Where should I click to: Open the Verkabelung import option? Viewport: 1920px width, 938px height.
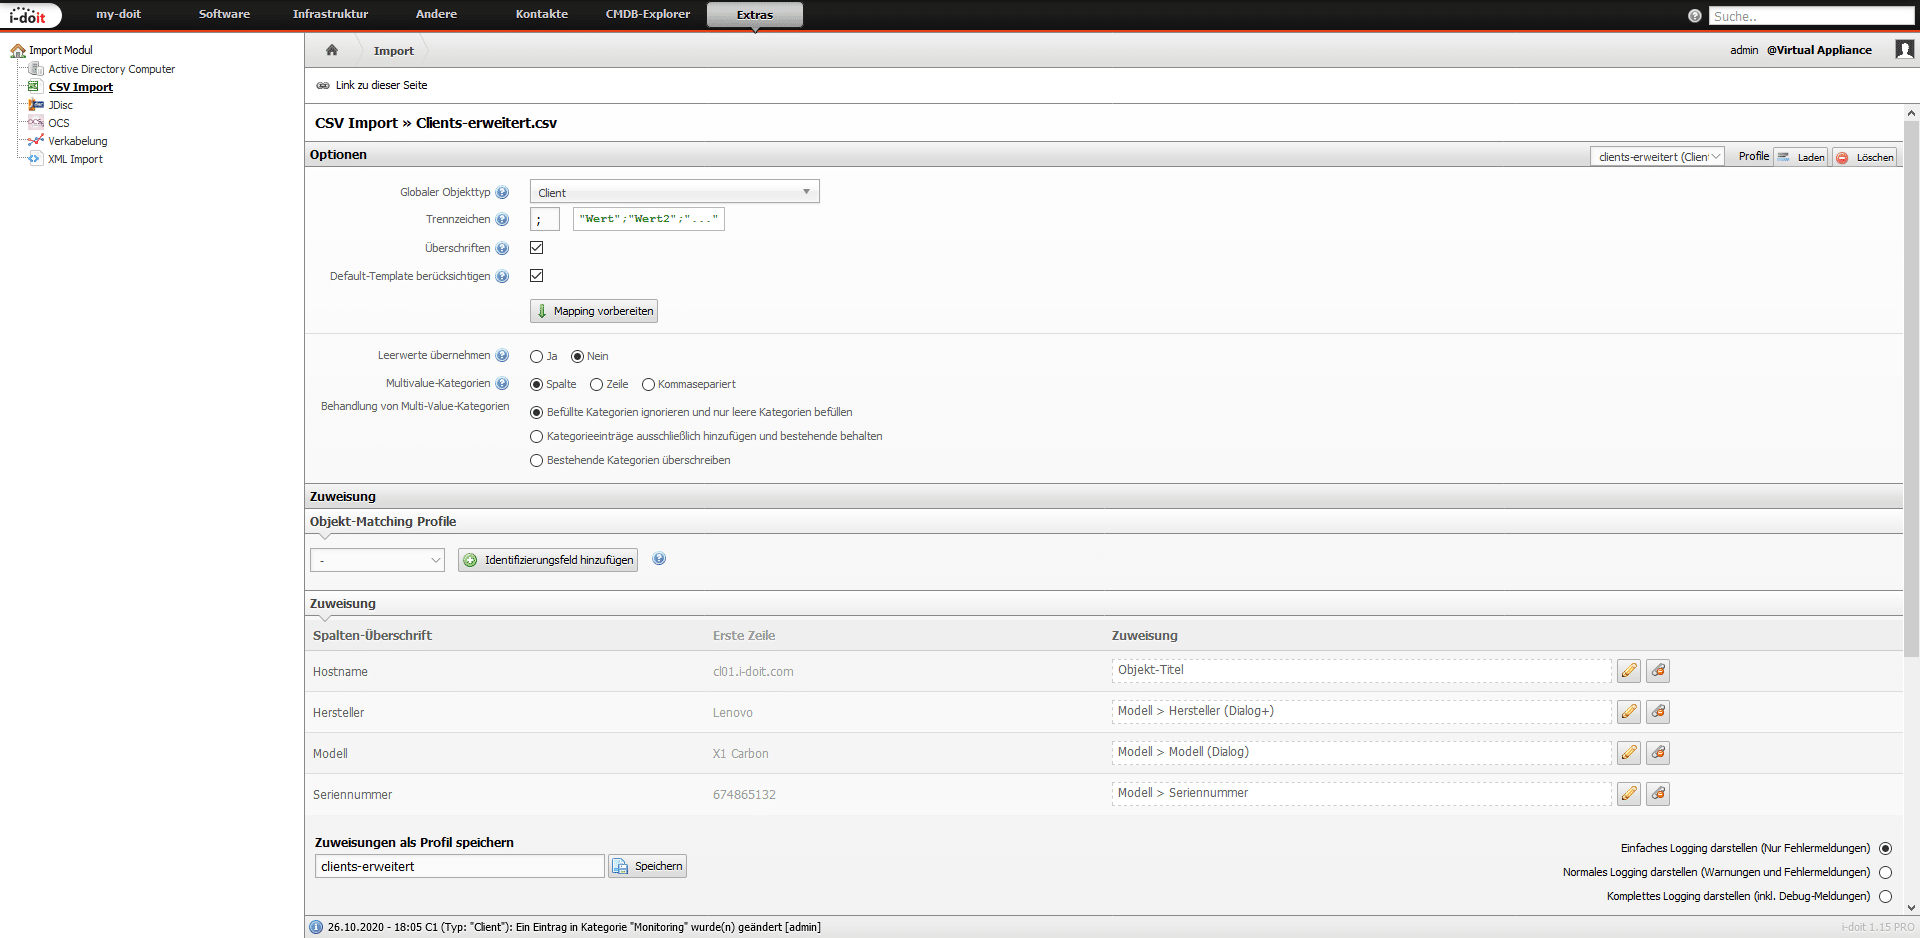pyautogui.click(x=78, y=141)
